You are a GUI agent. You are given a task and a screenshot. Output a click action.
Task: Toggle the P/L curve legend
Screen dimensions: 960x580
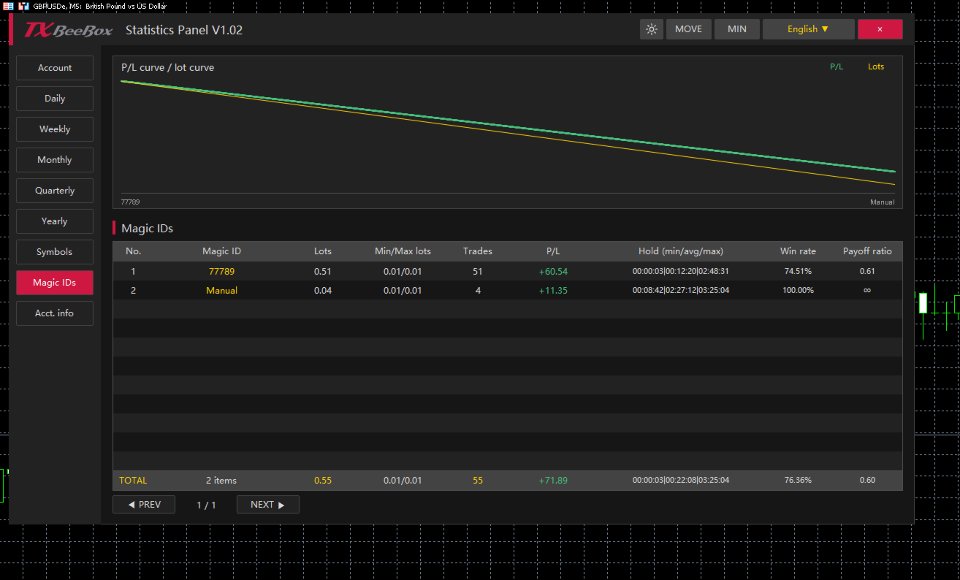point(836,67)
